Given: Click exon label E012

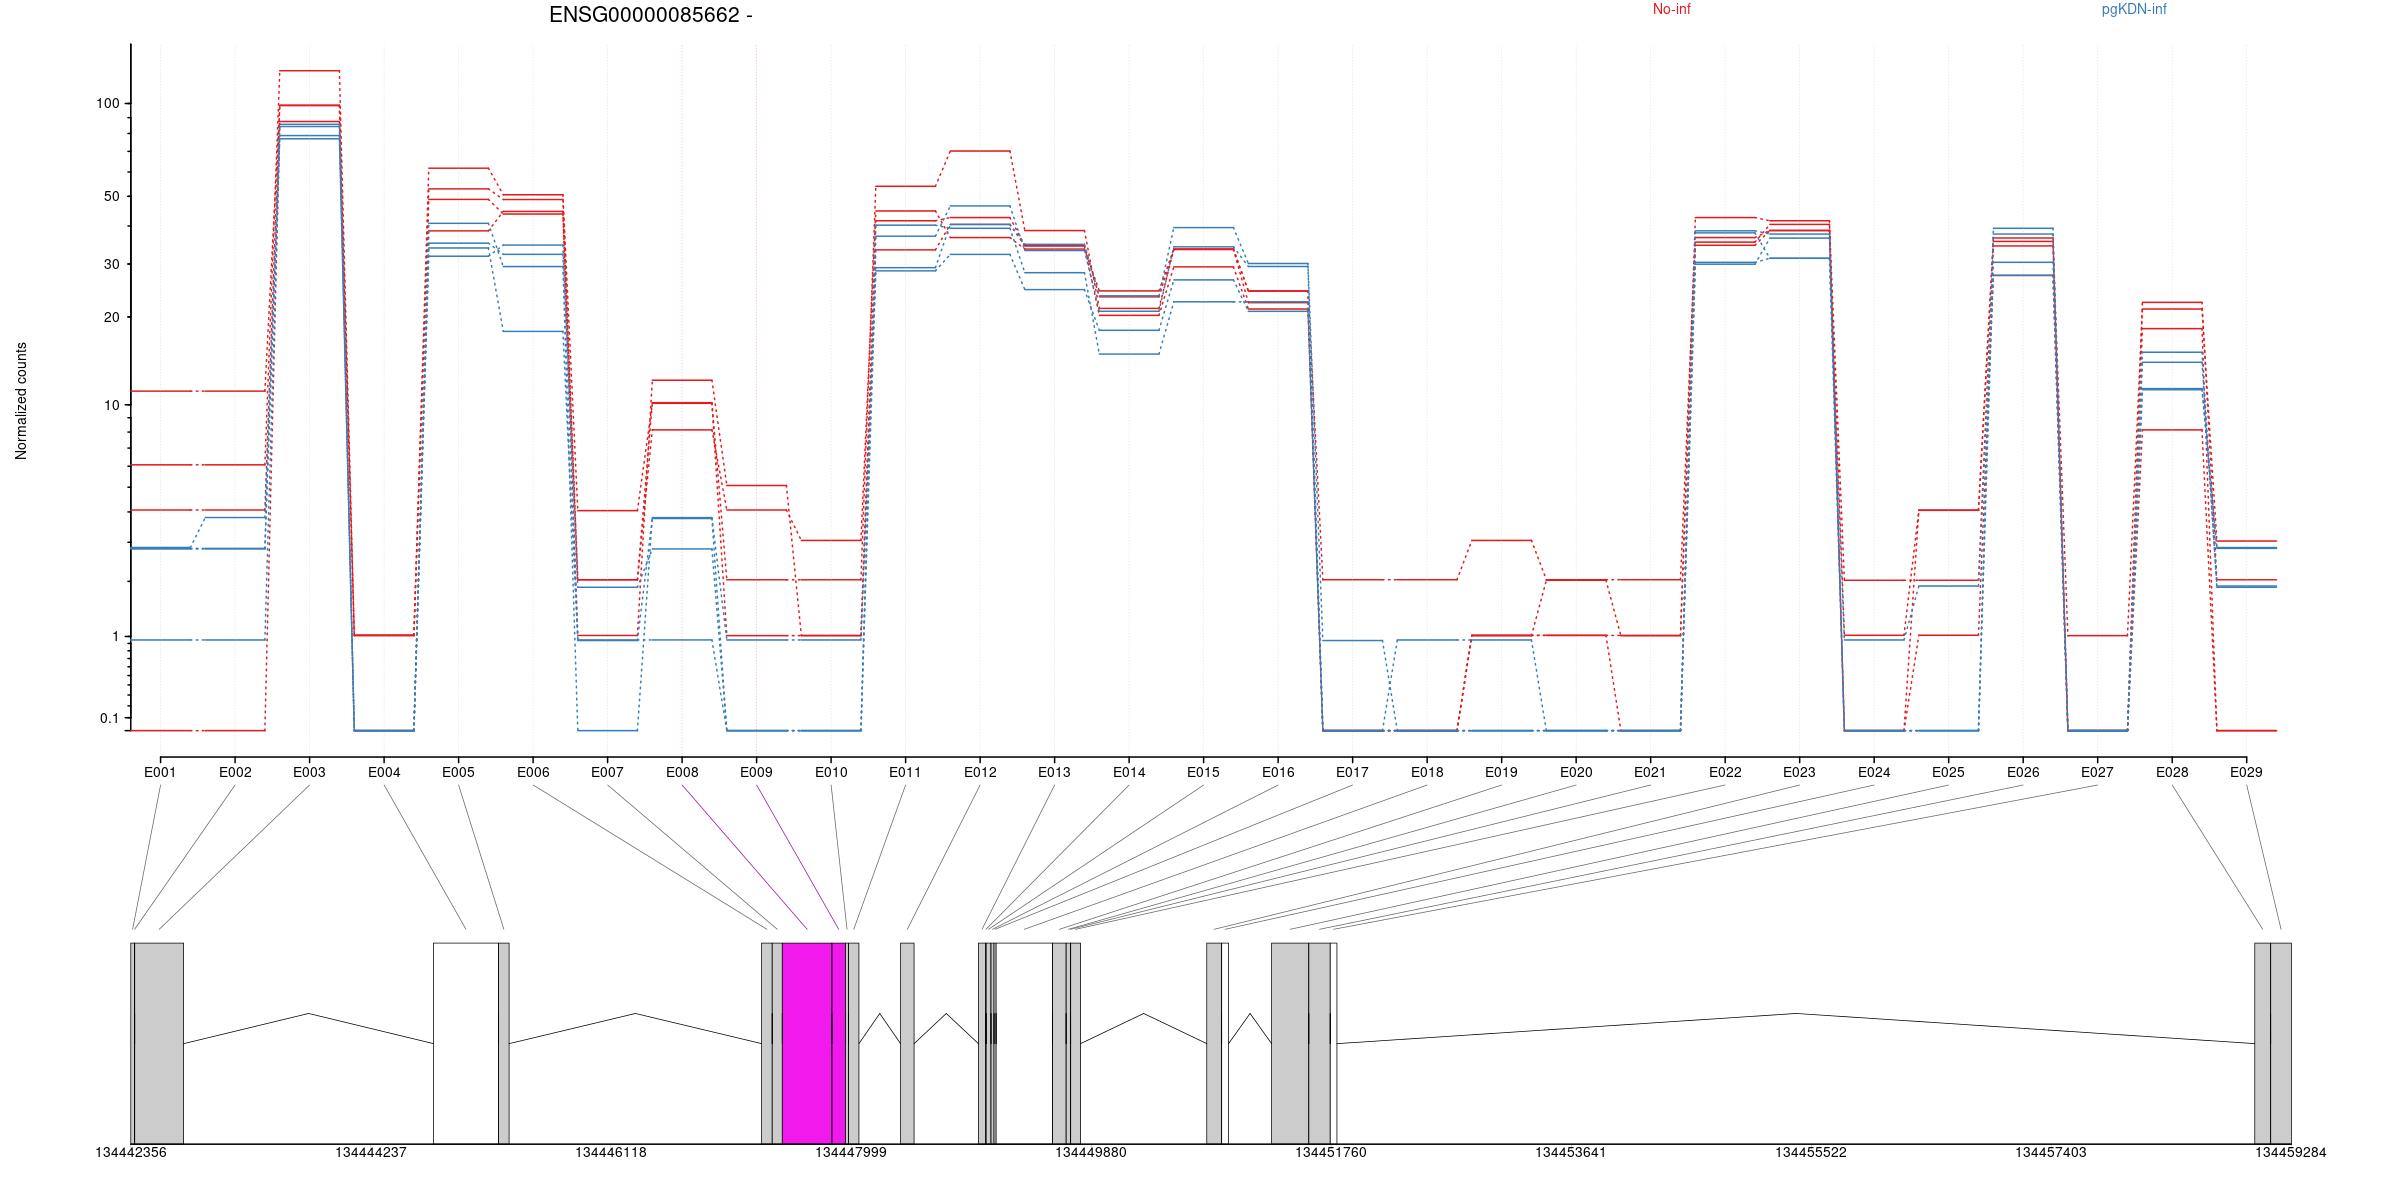Looking at the screenshot, I should click(980, 772).
